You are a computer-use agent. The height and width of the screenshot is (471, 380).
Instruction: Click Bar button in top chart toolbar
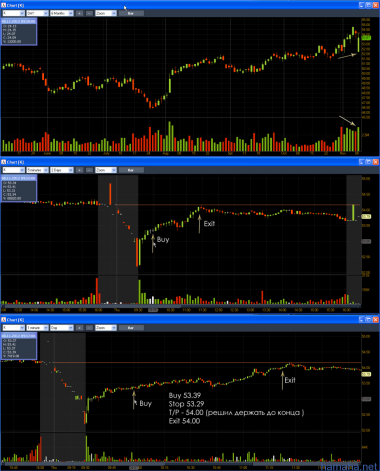click(131, 13)
